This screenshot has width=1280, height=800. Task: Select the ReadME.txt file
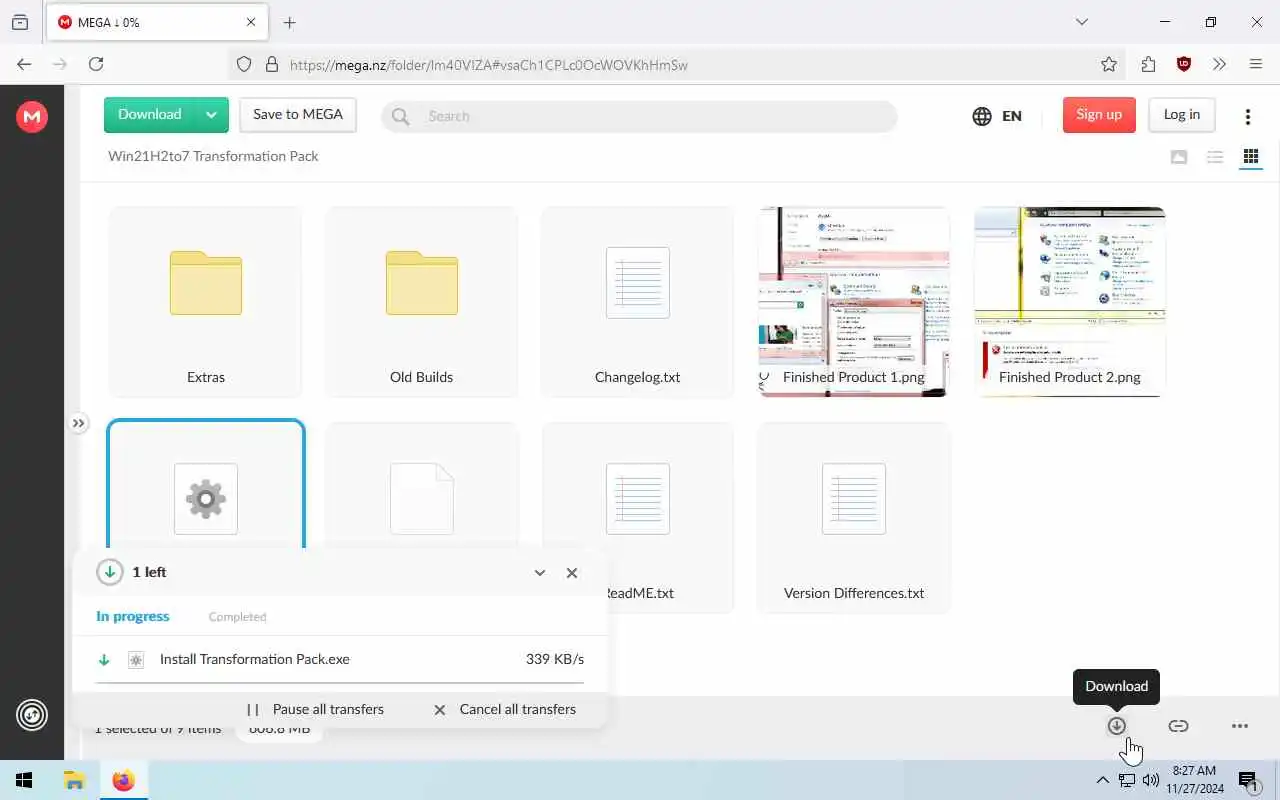638,518
